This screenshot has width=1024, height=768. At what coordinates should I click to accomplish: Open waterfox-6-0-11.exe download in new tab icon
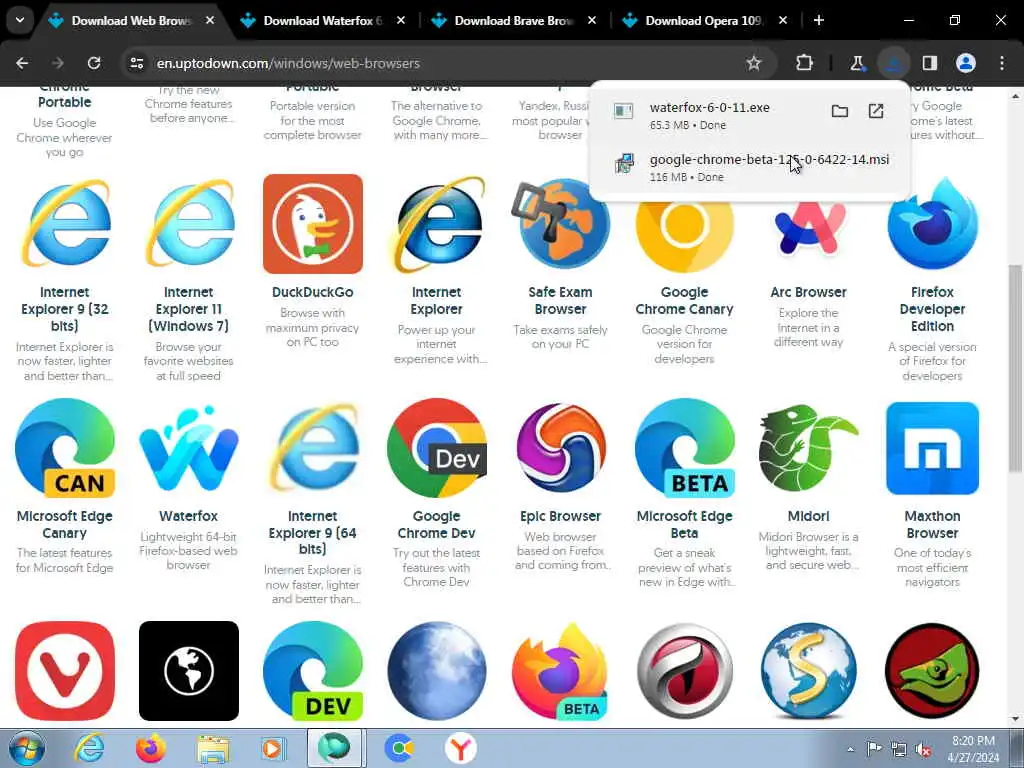coord(876,111)
